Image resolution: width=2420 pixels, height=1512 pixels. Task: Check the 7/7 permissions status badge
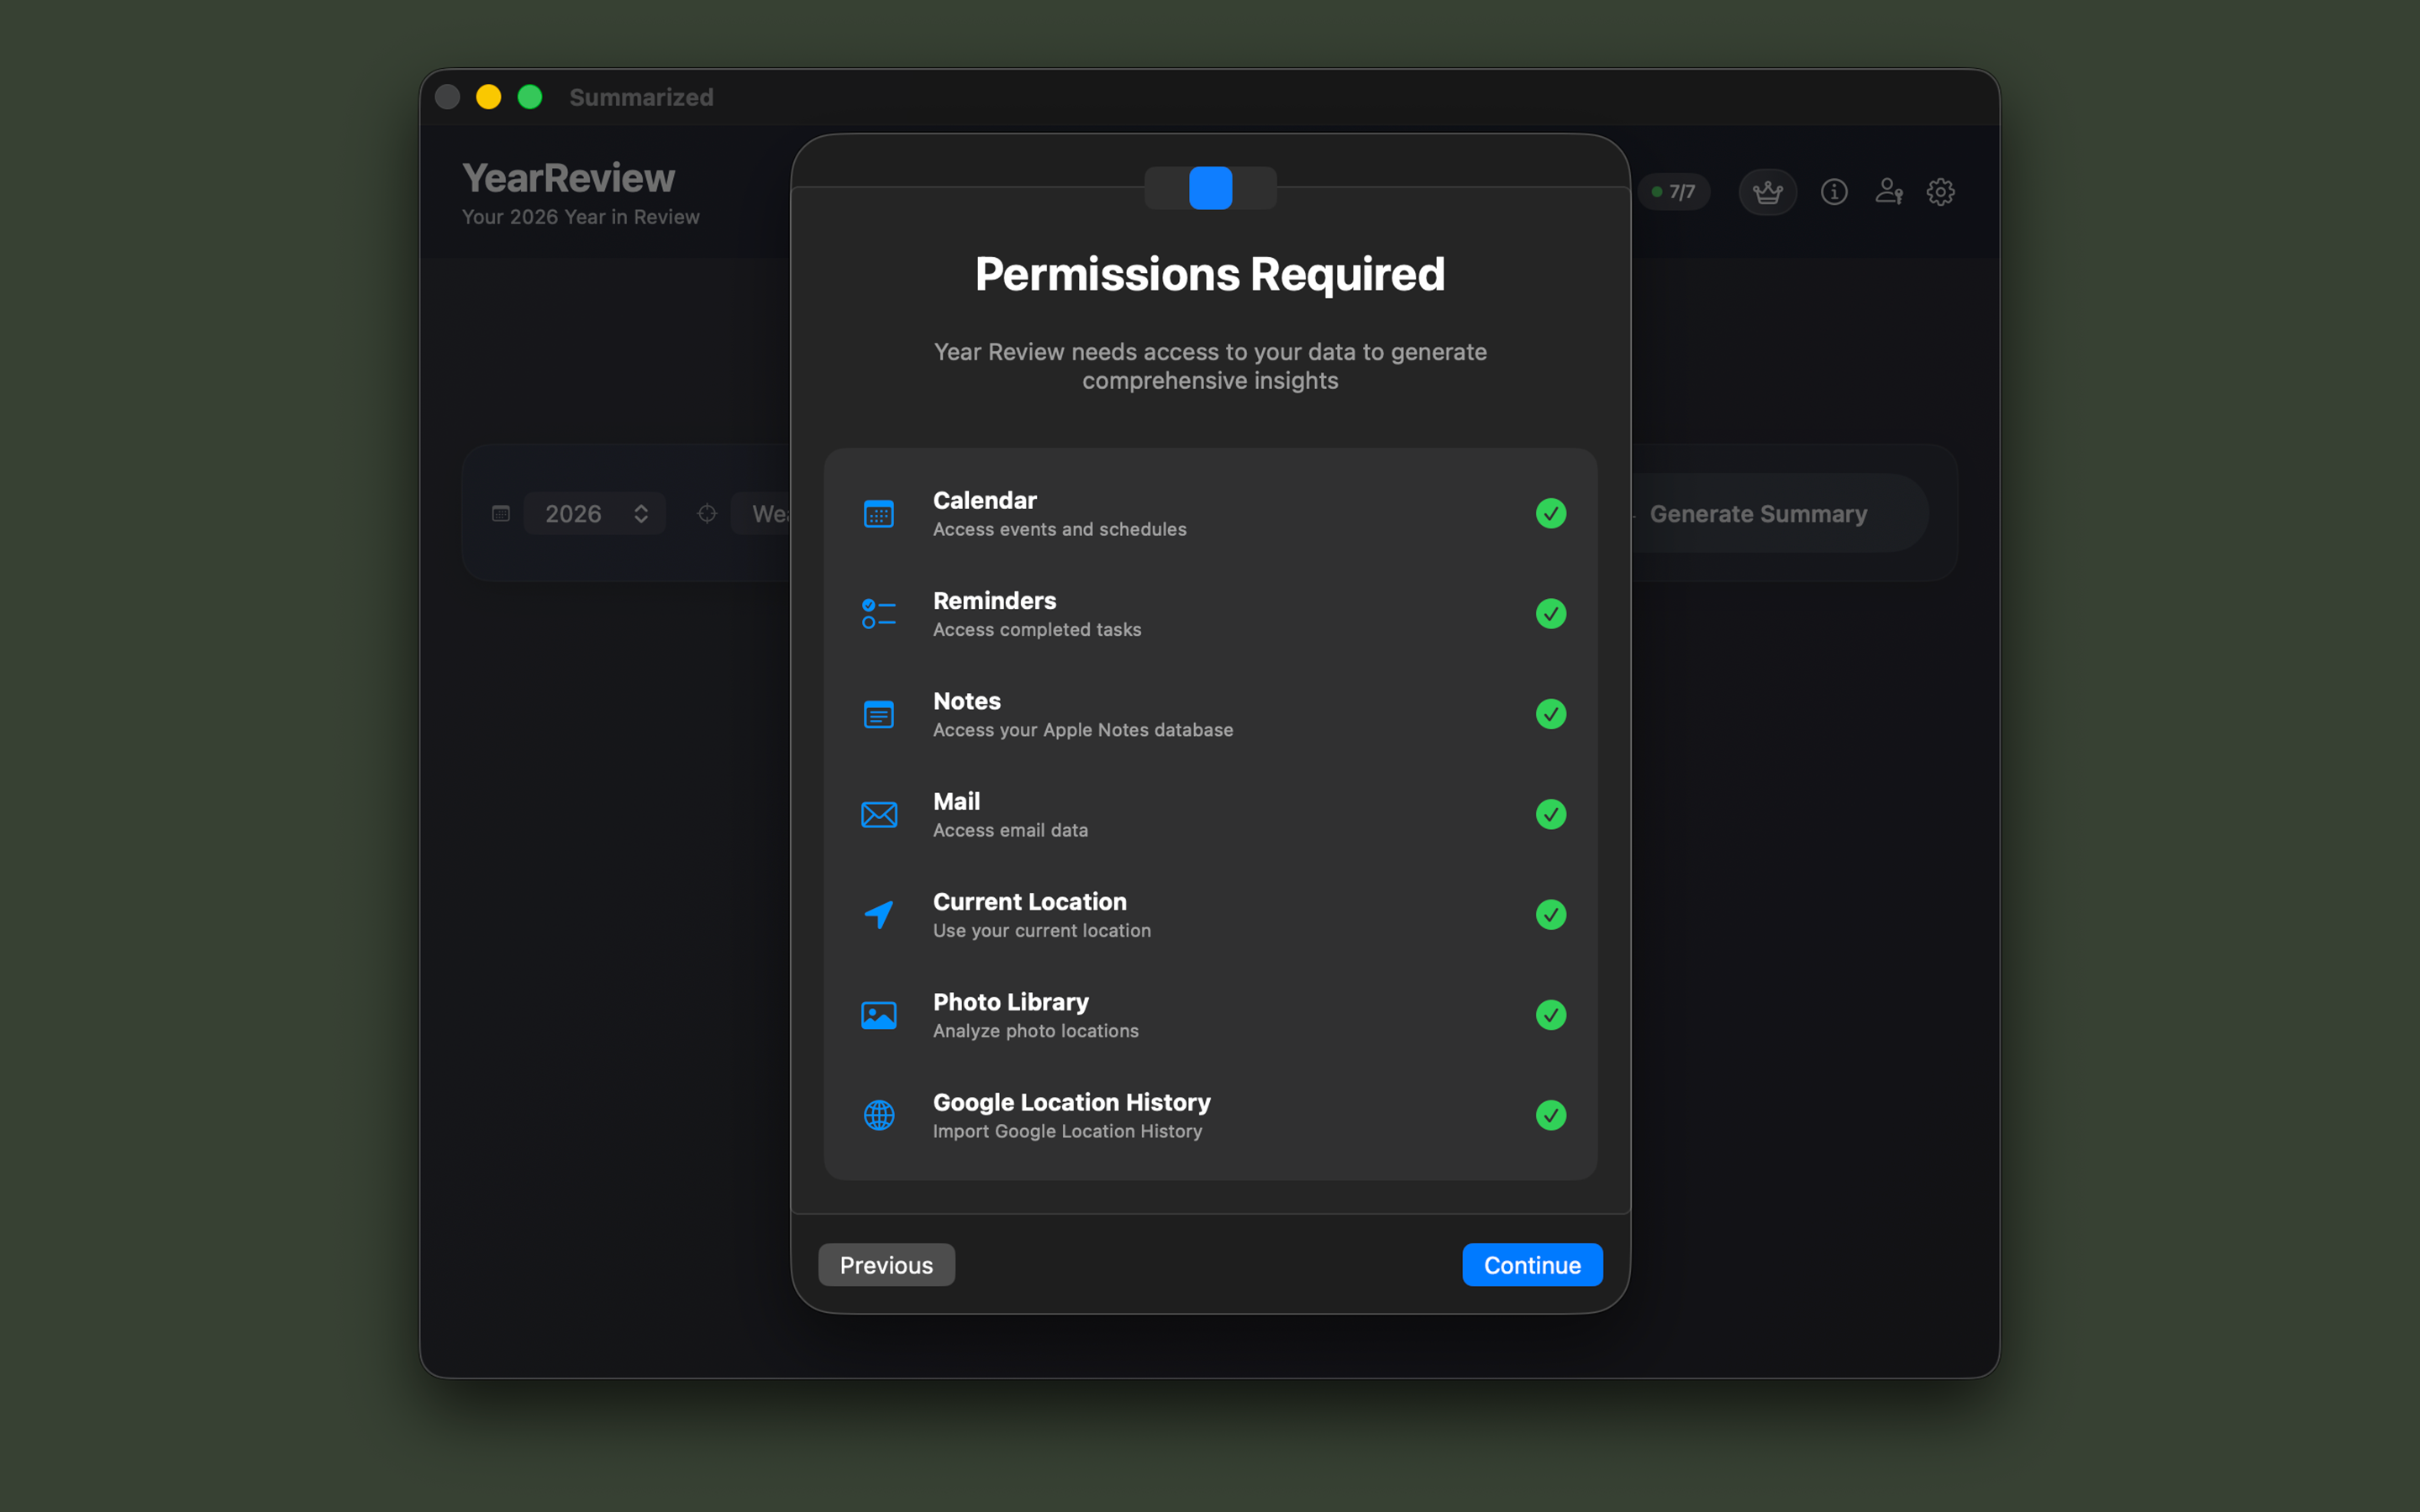coord(1673,191)
